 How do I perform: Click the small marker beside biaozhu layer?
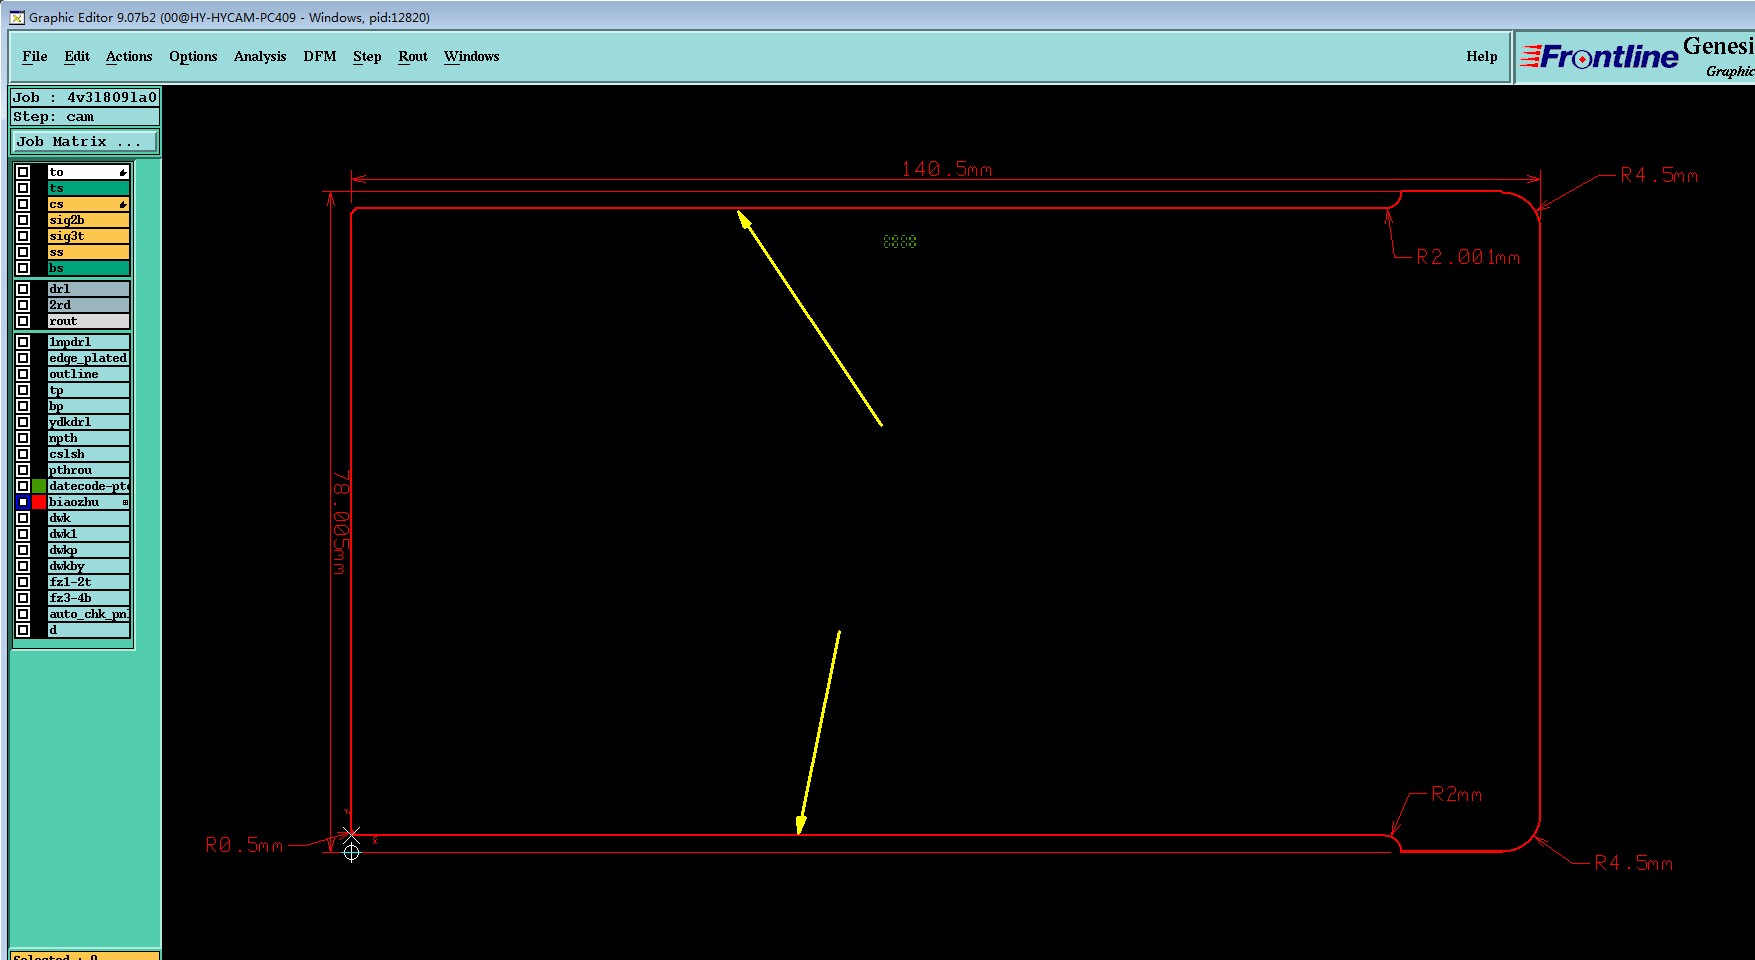pos(125,502)
